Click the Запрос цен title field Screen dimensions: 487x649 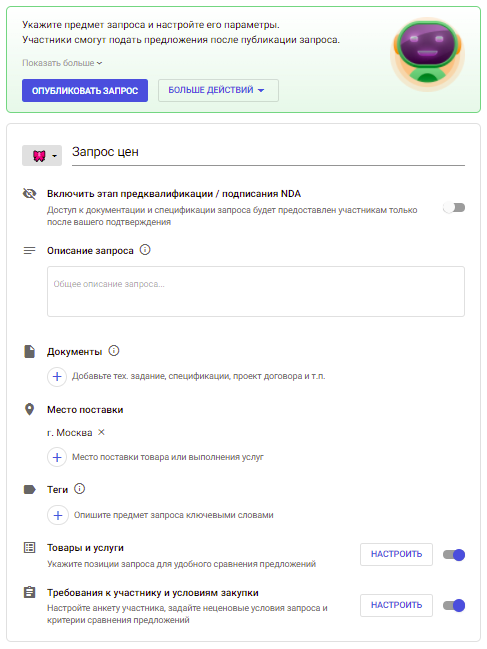point(268,153)
